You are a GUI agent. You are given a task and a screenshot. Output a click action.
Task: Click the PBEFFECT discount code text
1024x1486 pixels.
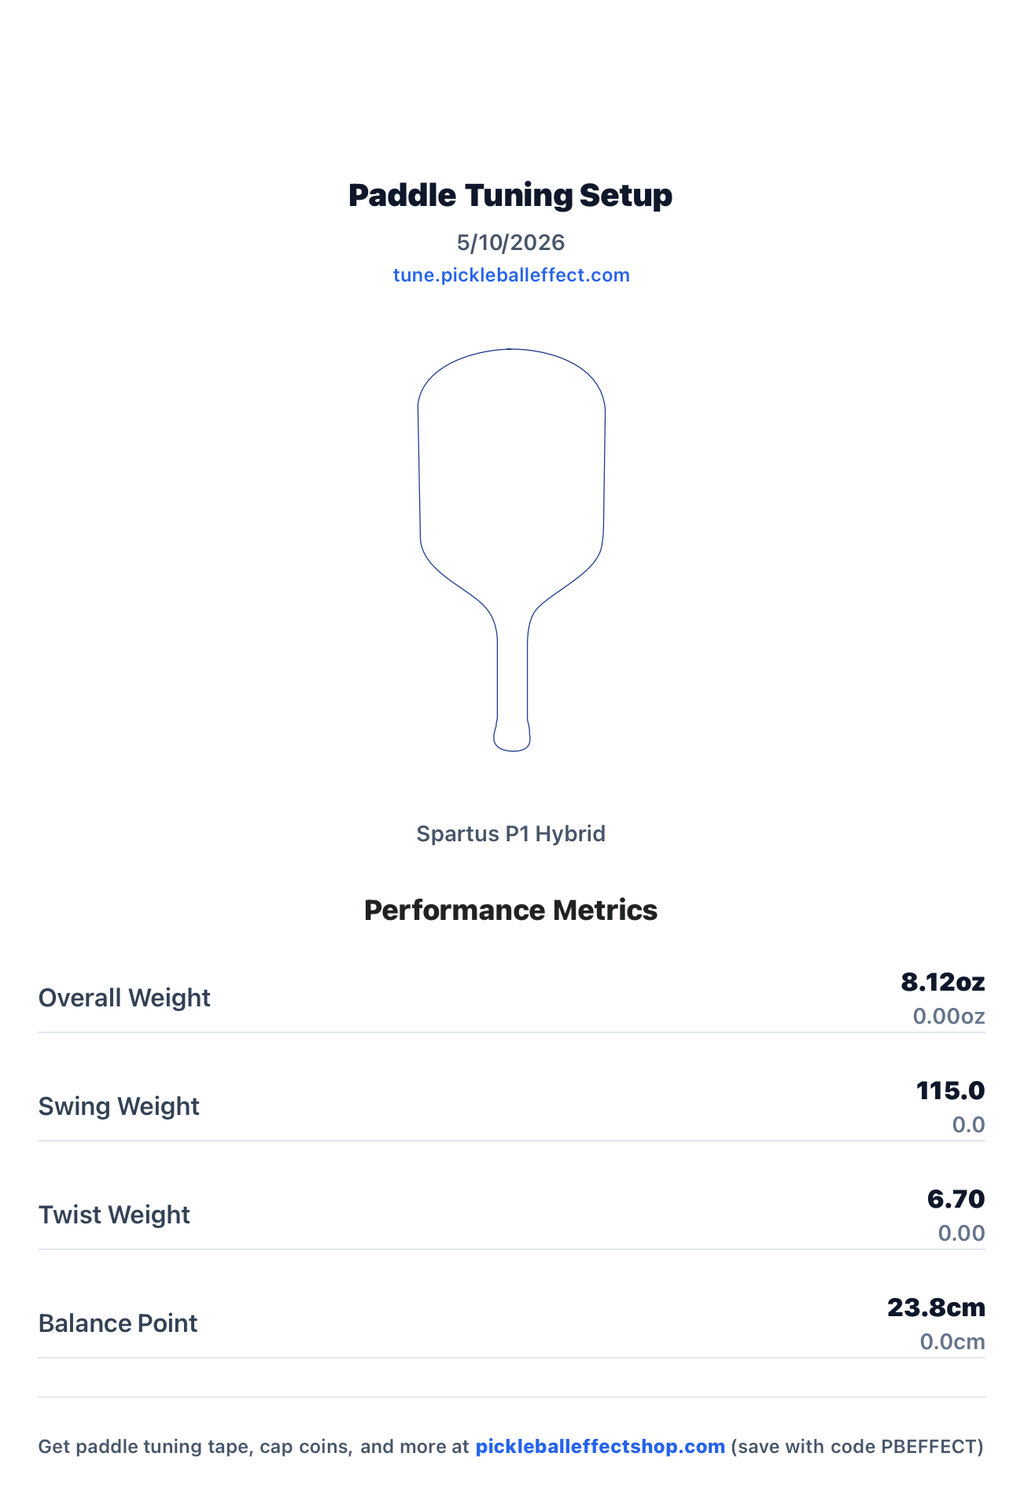coord(925,1446)
